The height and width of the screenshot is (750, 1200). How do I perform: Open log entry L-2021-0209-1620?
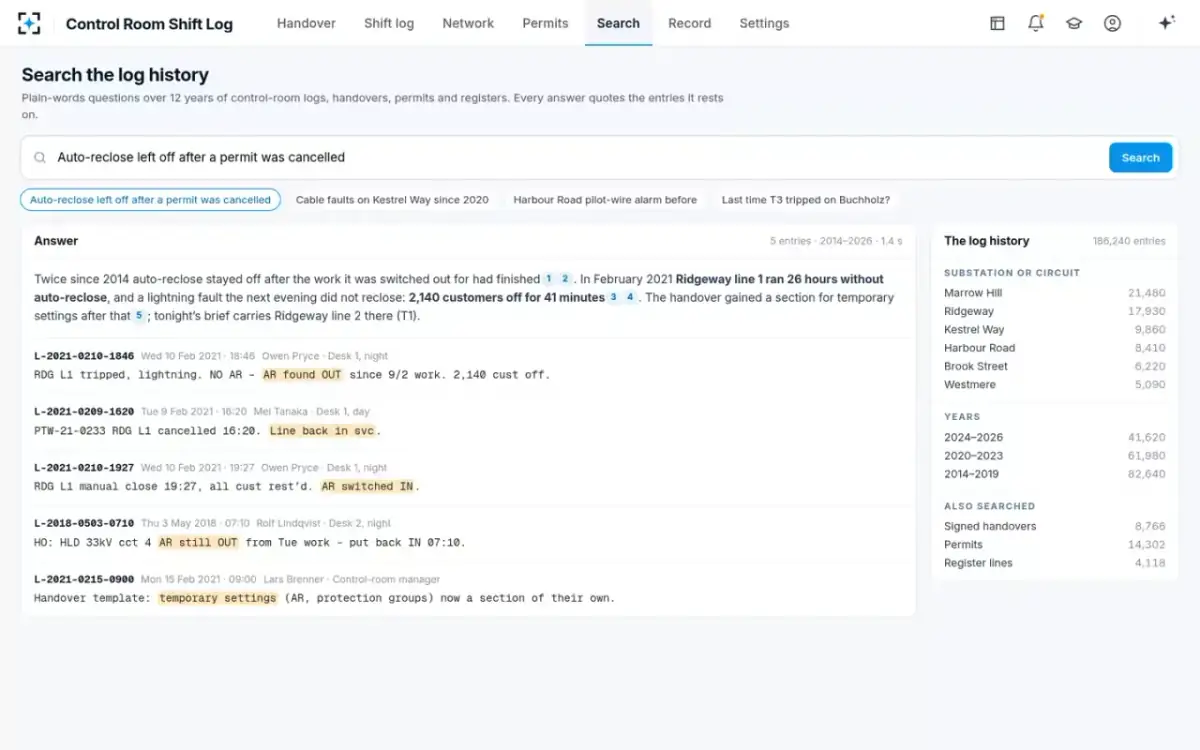tap(84, 411)
